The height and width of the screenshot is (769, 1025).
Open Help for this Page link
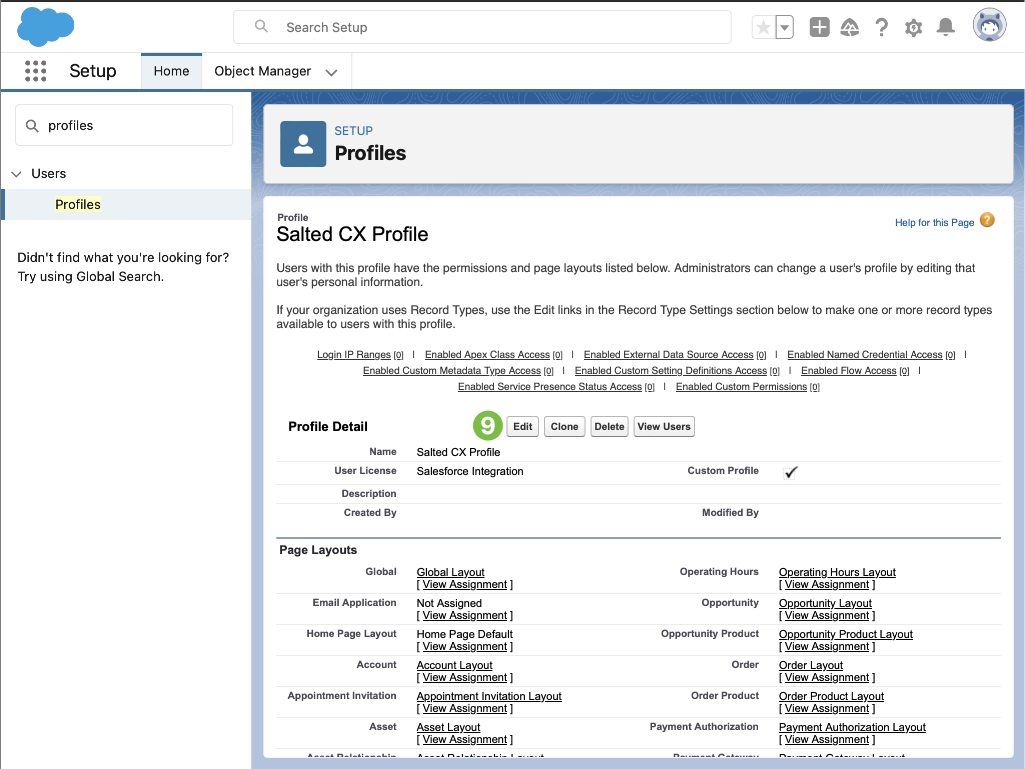click(x=934, y=222)
